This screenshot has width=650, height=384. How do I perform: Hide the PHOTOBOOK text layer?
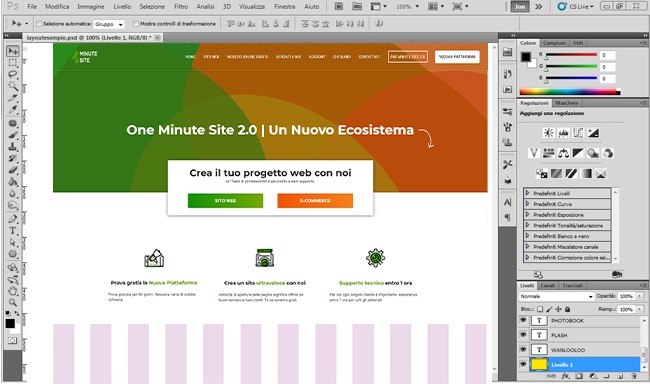[x=523, y=320]
